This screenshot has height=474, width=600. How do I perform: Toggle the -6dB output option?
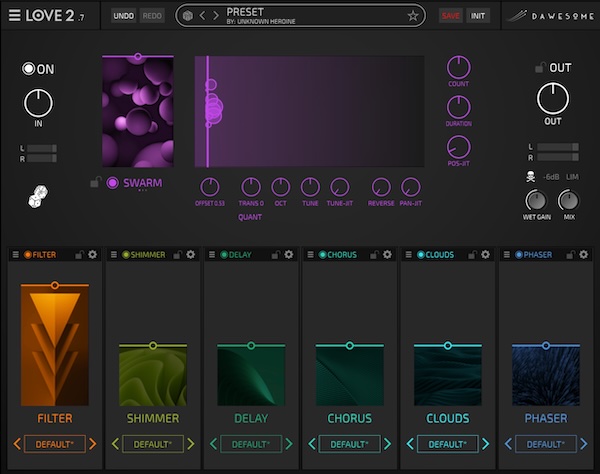551,177
